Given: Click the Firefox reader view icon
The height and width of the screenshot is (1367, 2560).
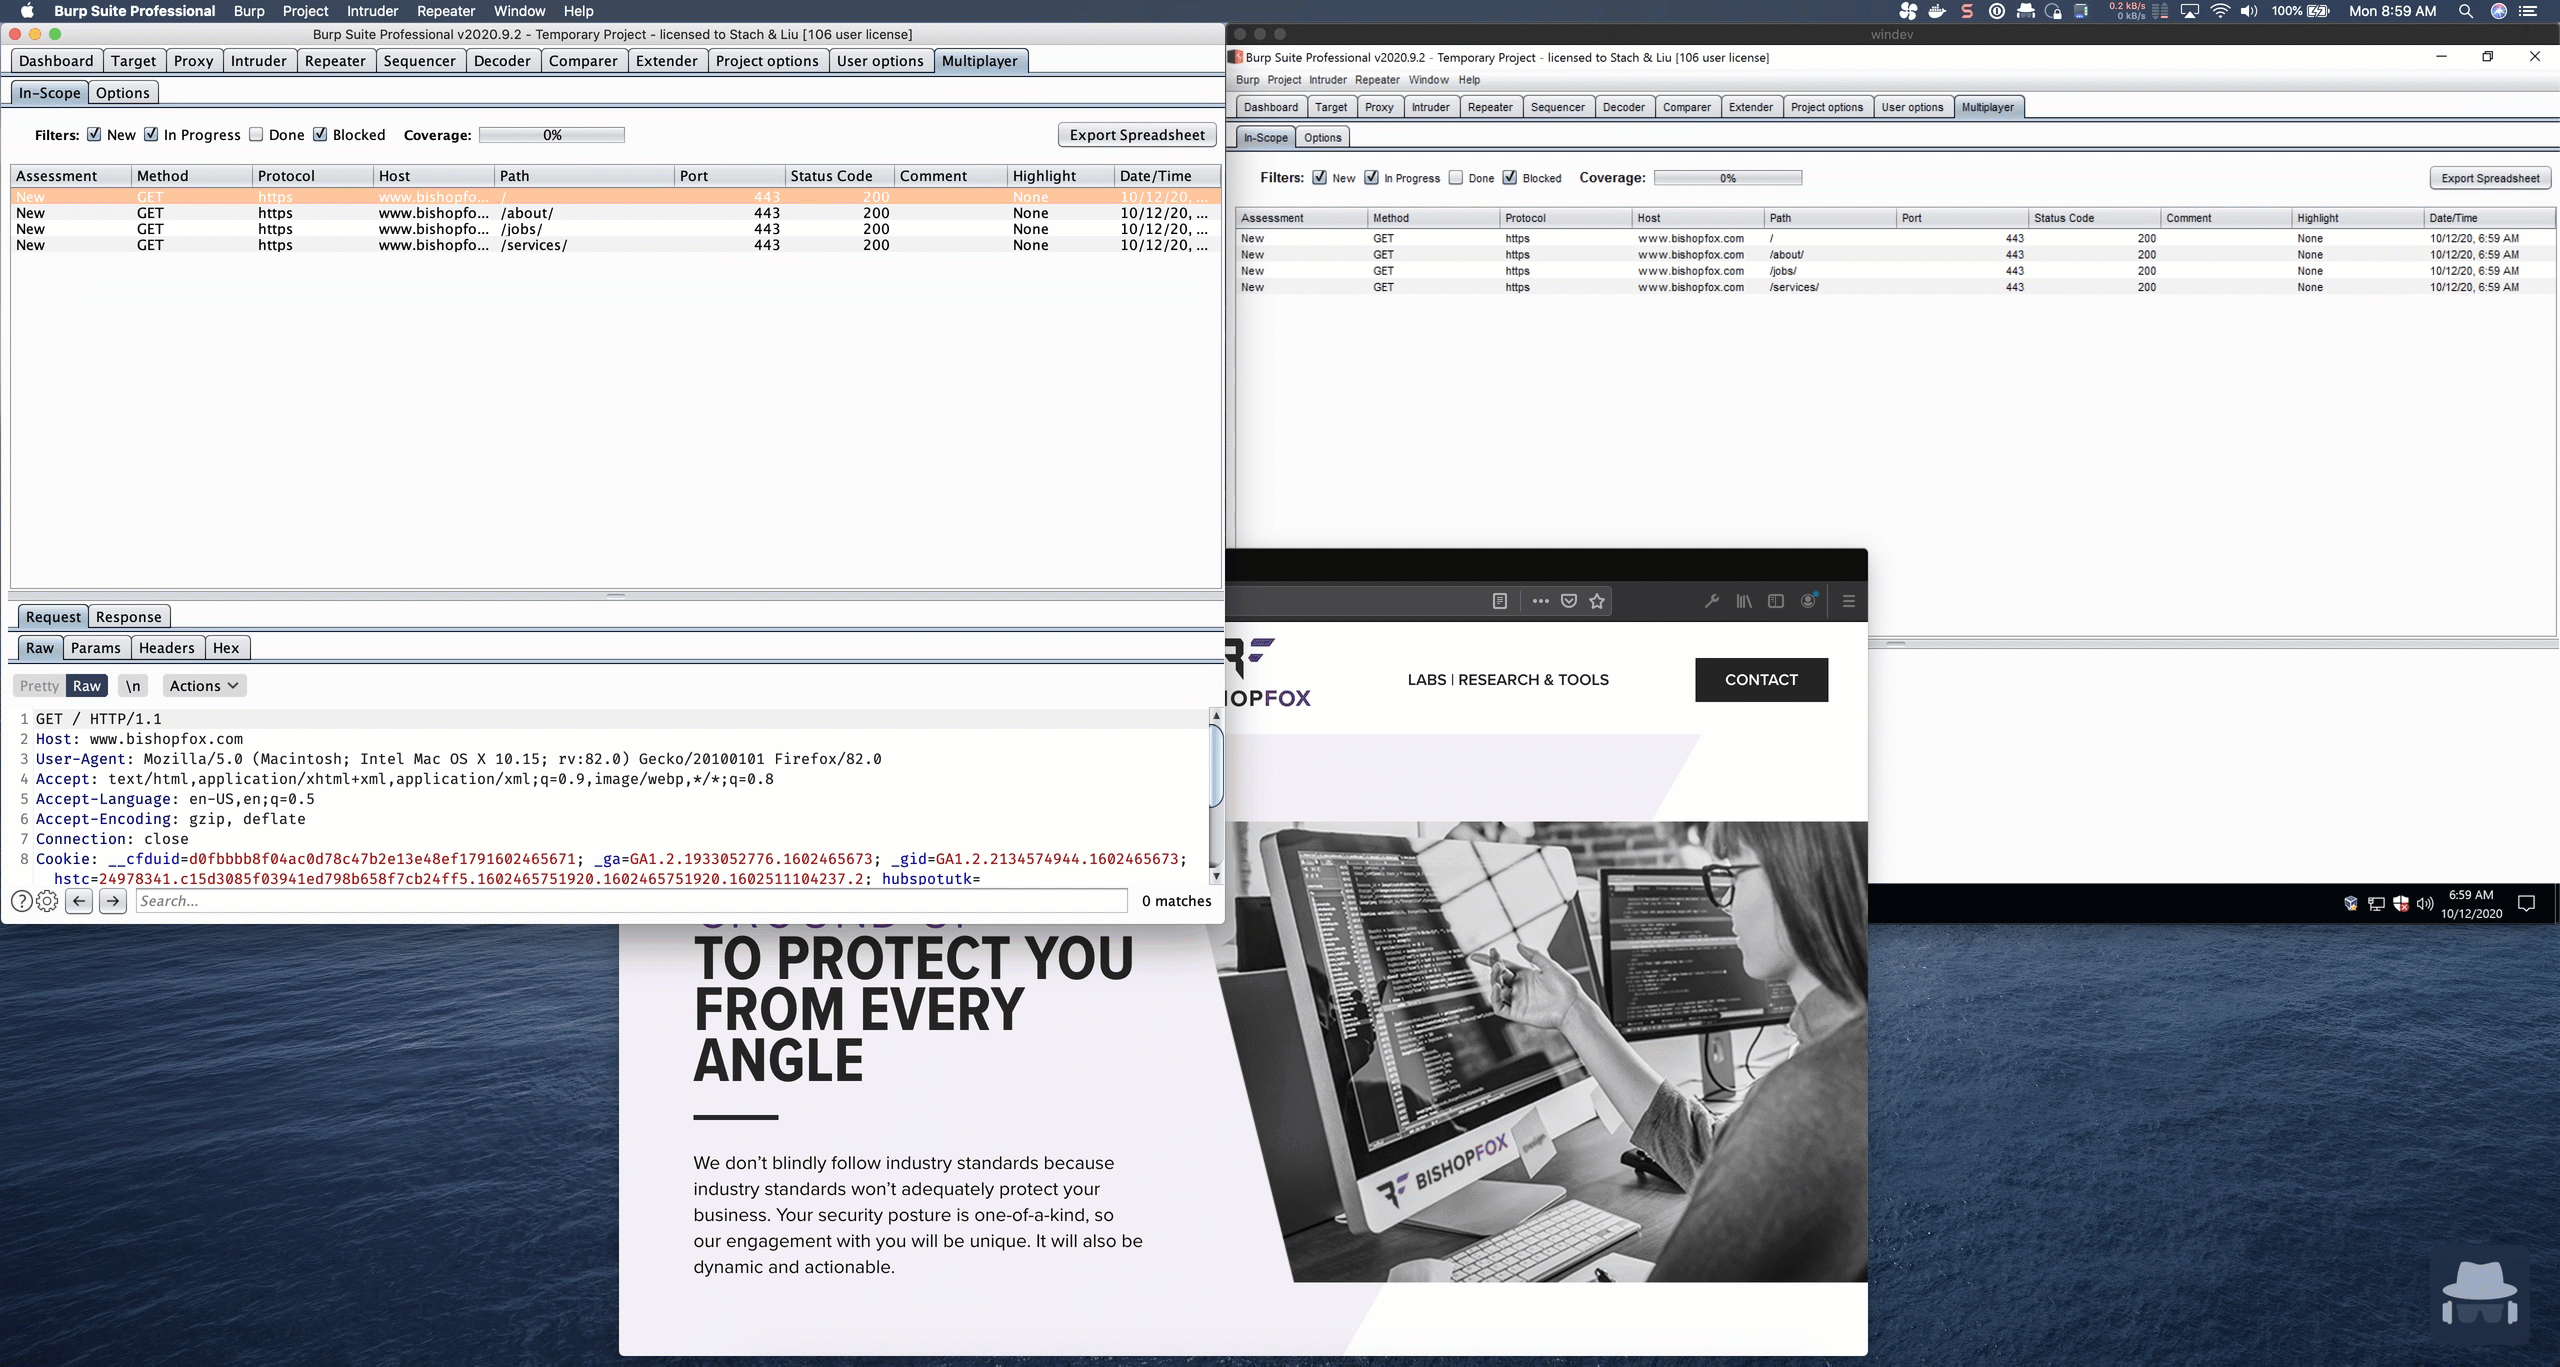Looking at the screenshot, I should 1499,601.
